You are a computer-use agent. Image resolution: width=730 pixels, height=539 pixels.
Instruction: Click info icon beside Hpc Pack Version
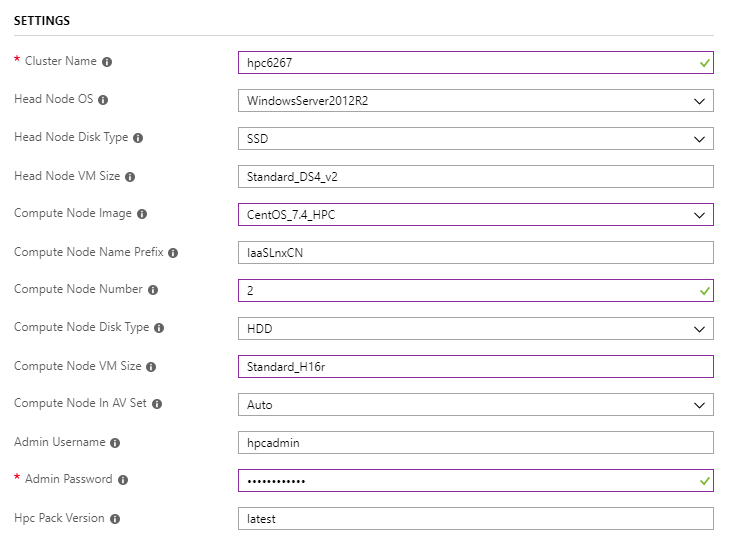pyautogui.click(x=115, y=519)
